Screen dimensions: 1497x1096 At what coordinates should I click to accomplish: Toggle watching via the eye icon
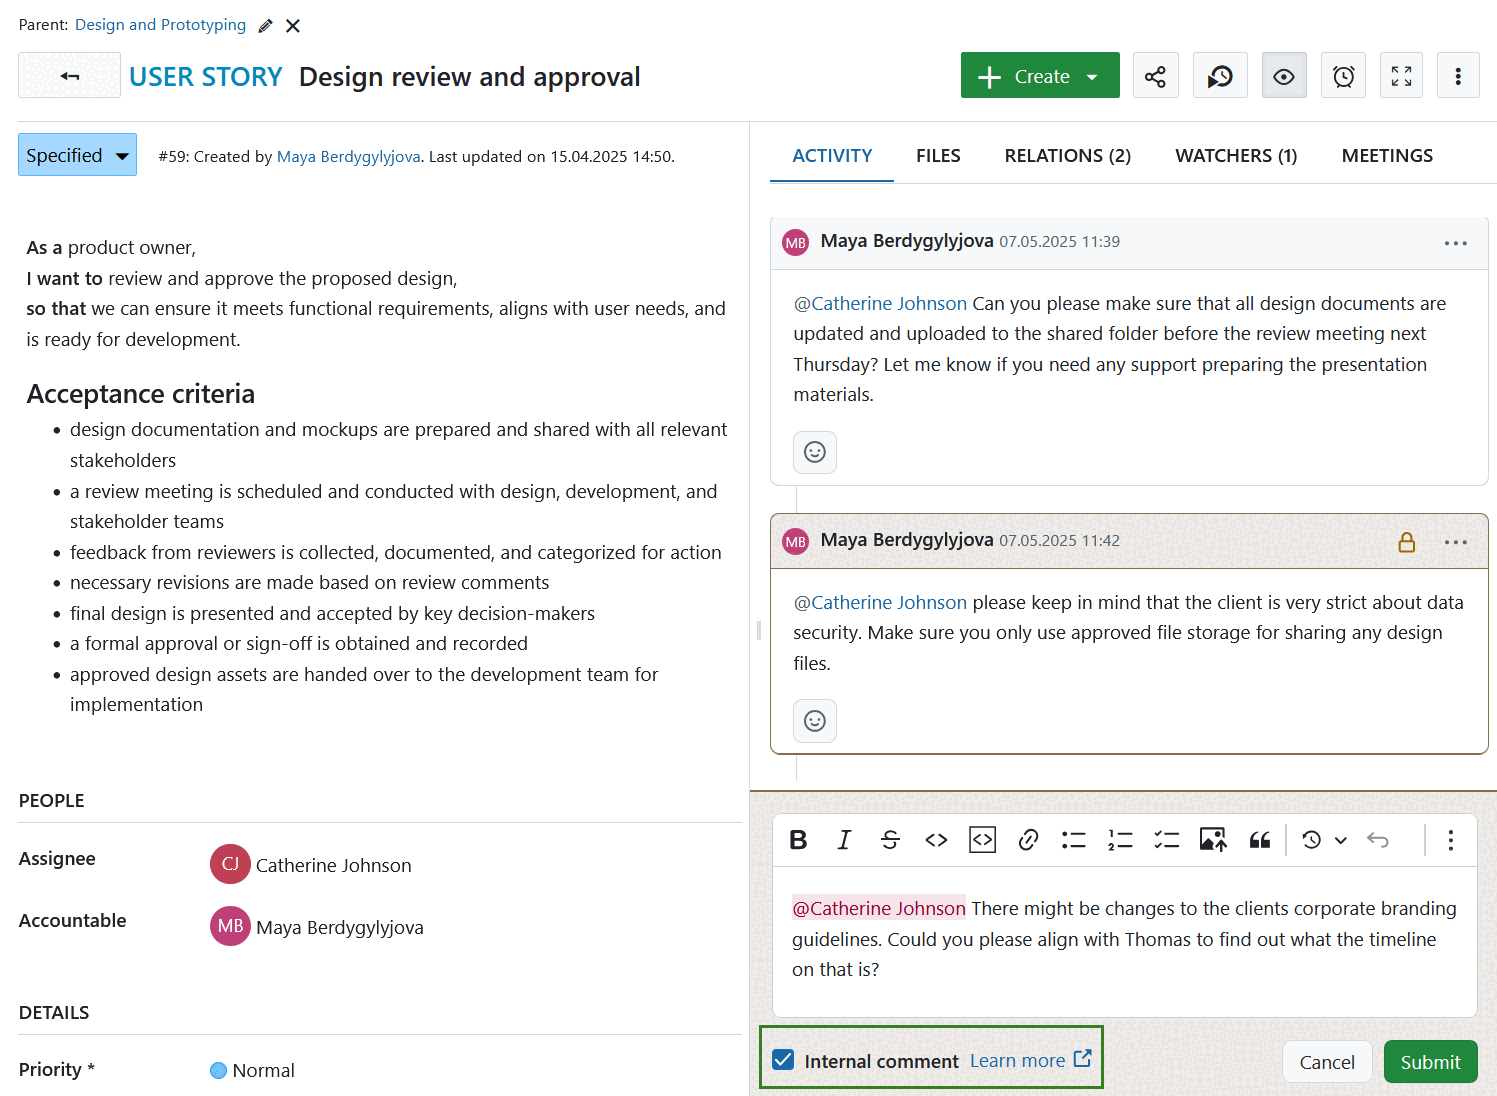pos(1284,75)
